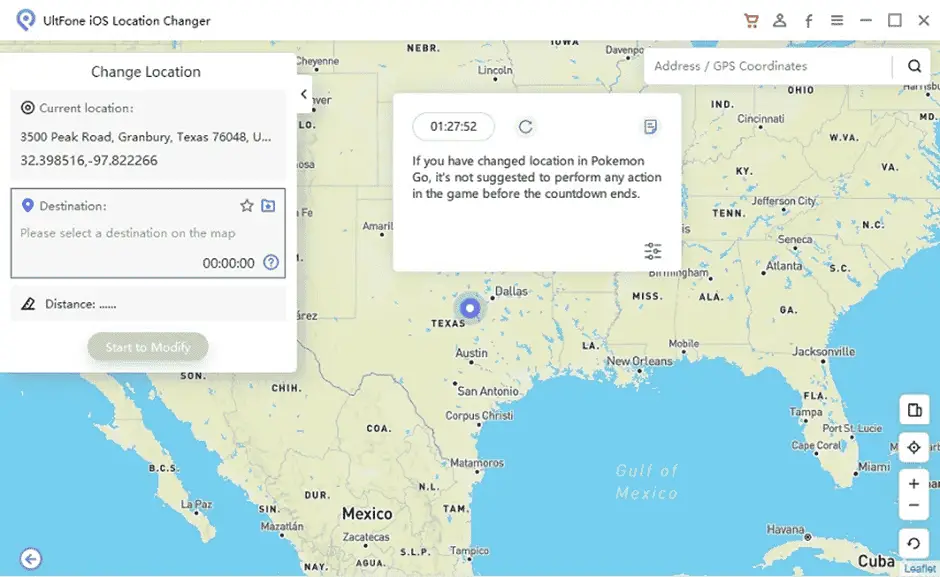Click the Destination pin icon
The width and height of the screenshot is (940, 577).
click(28, 206)
